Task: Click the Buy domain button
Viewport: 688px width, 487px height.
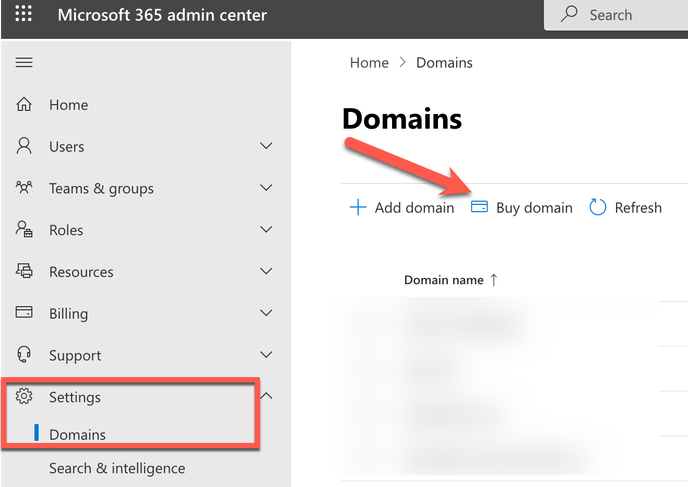Action: tap(521, 207)
